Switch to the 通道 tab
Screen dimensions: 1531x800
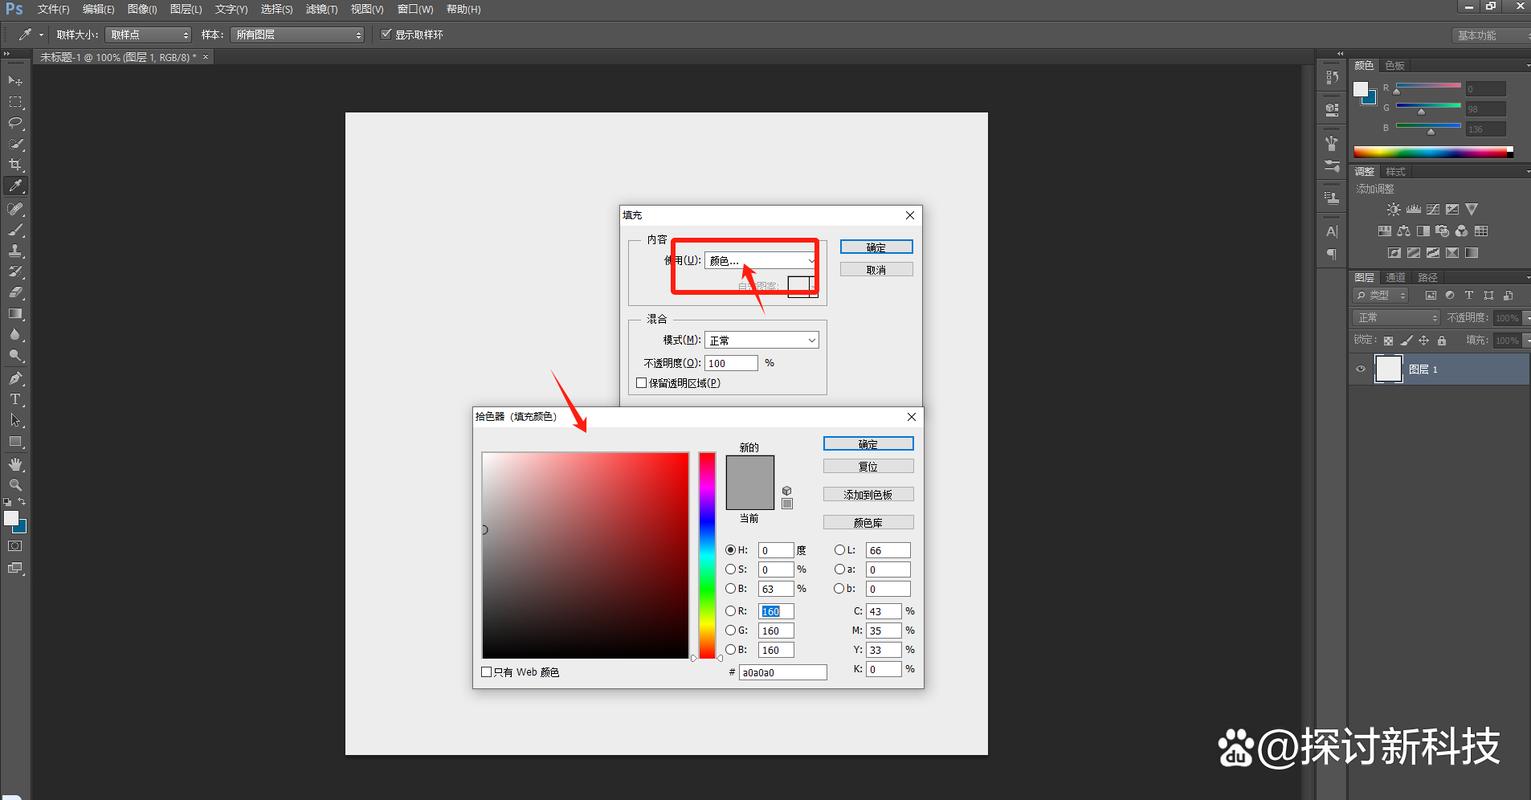point(1396,277)
